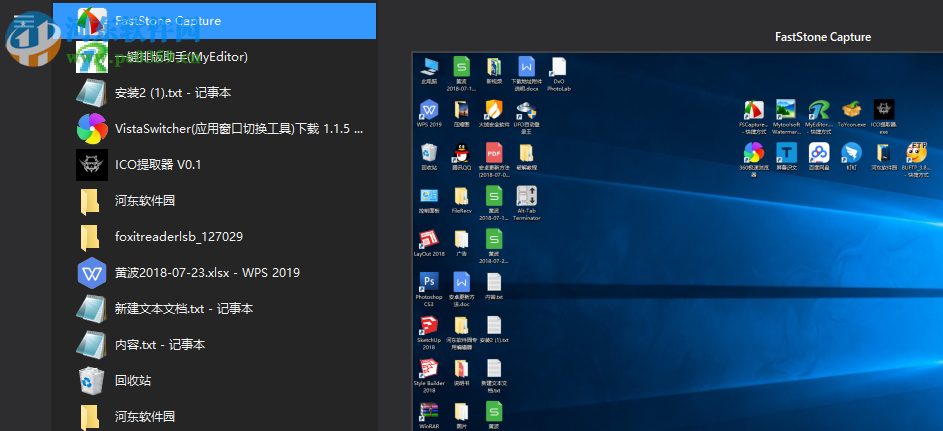This screenshot has width=943, height=431.
Task: Click the ToYcon.exe box icon in preview
Action: click(x=851, y=109)
